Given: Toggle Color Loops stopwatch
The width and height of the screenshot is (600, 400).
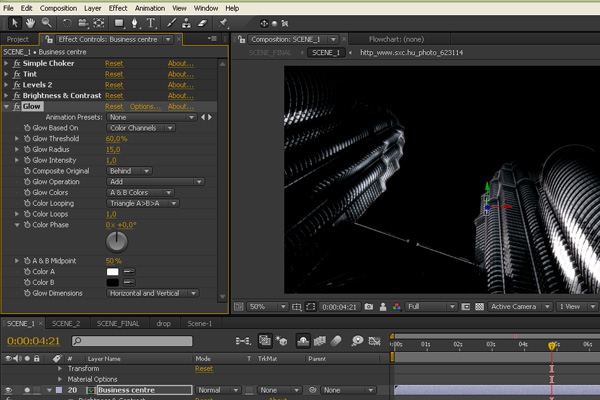Looking at the screenshot, I should [27, 214].
